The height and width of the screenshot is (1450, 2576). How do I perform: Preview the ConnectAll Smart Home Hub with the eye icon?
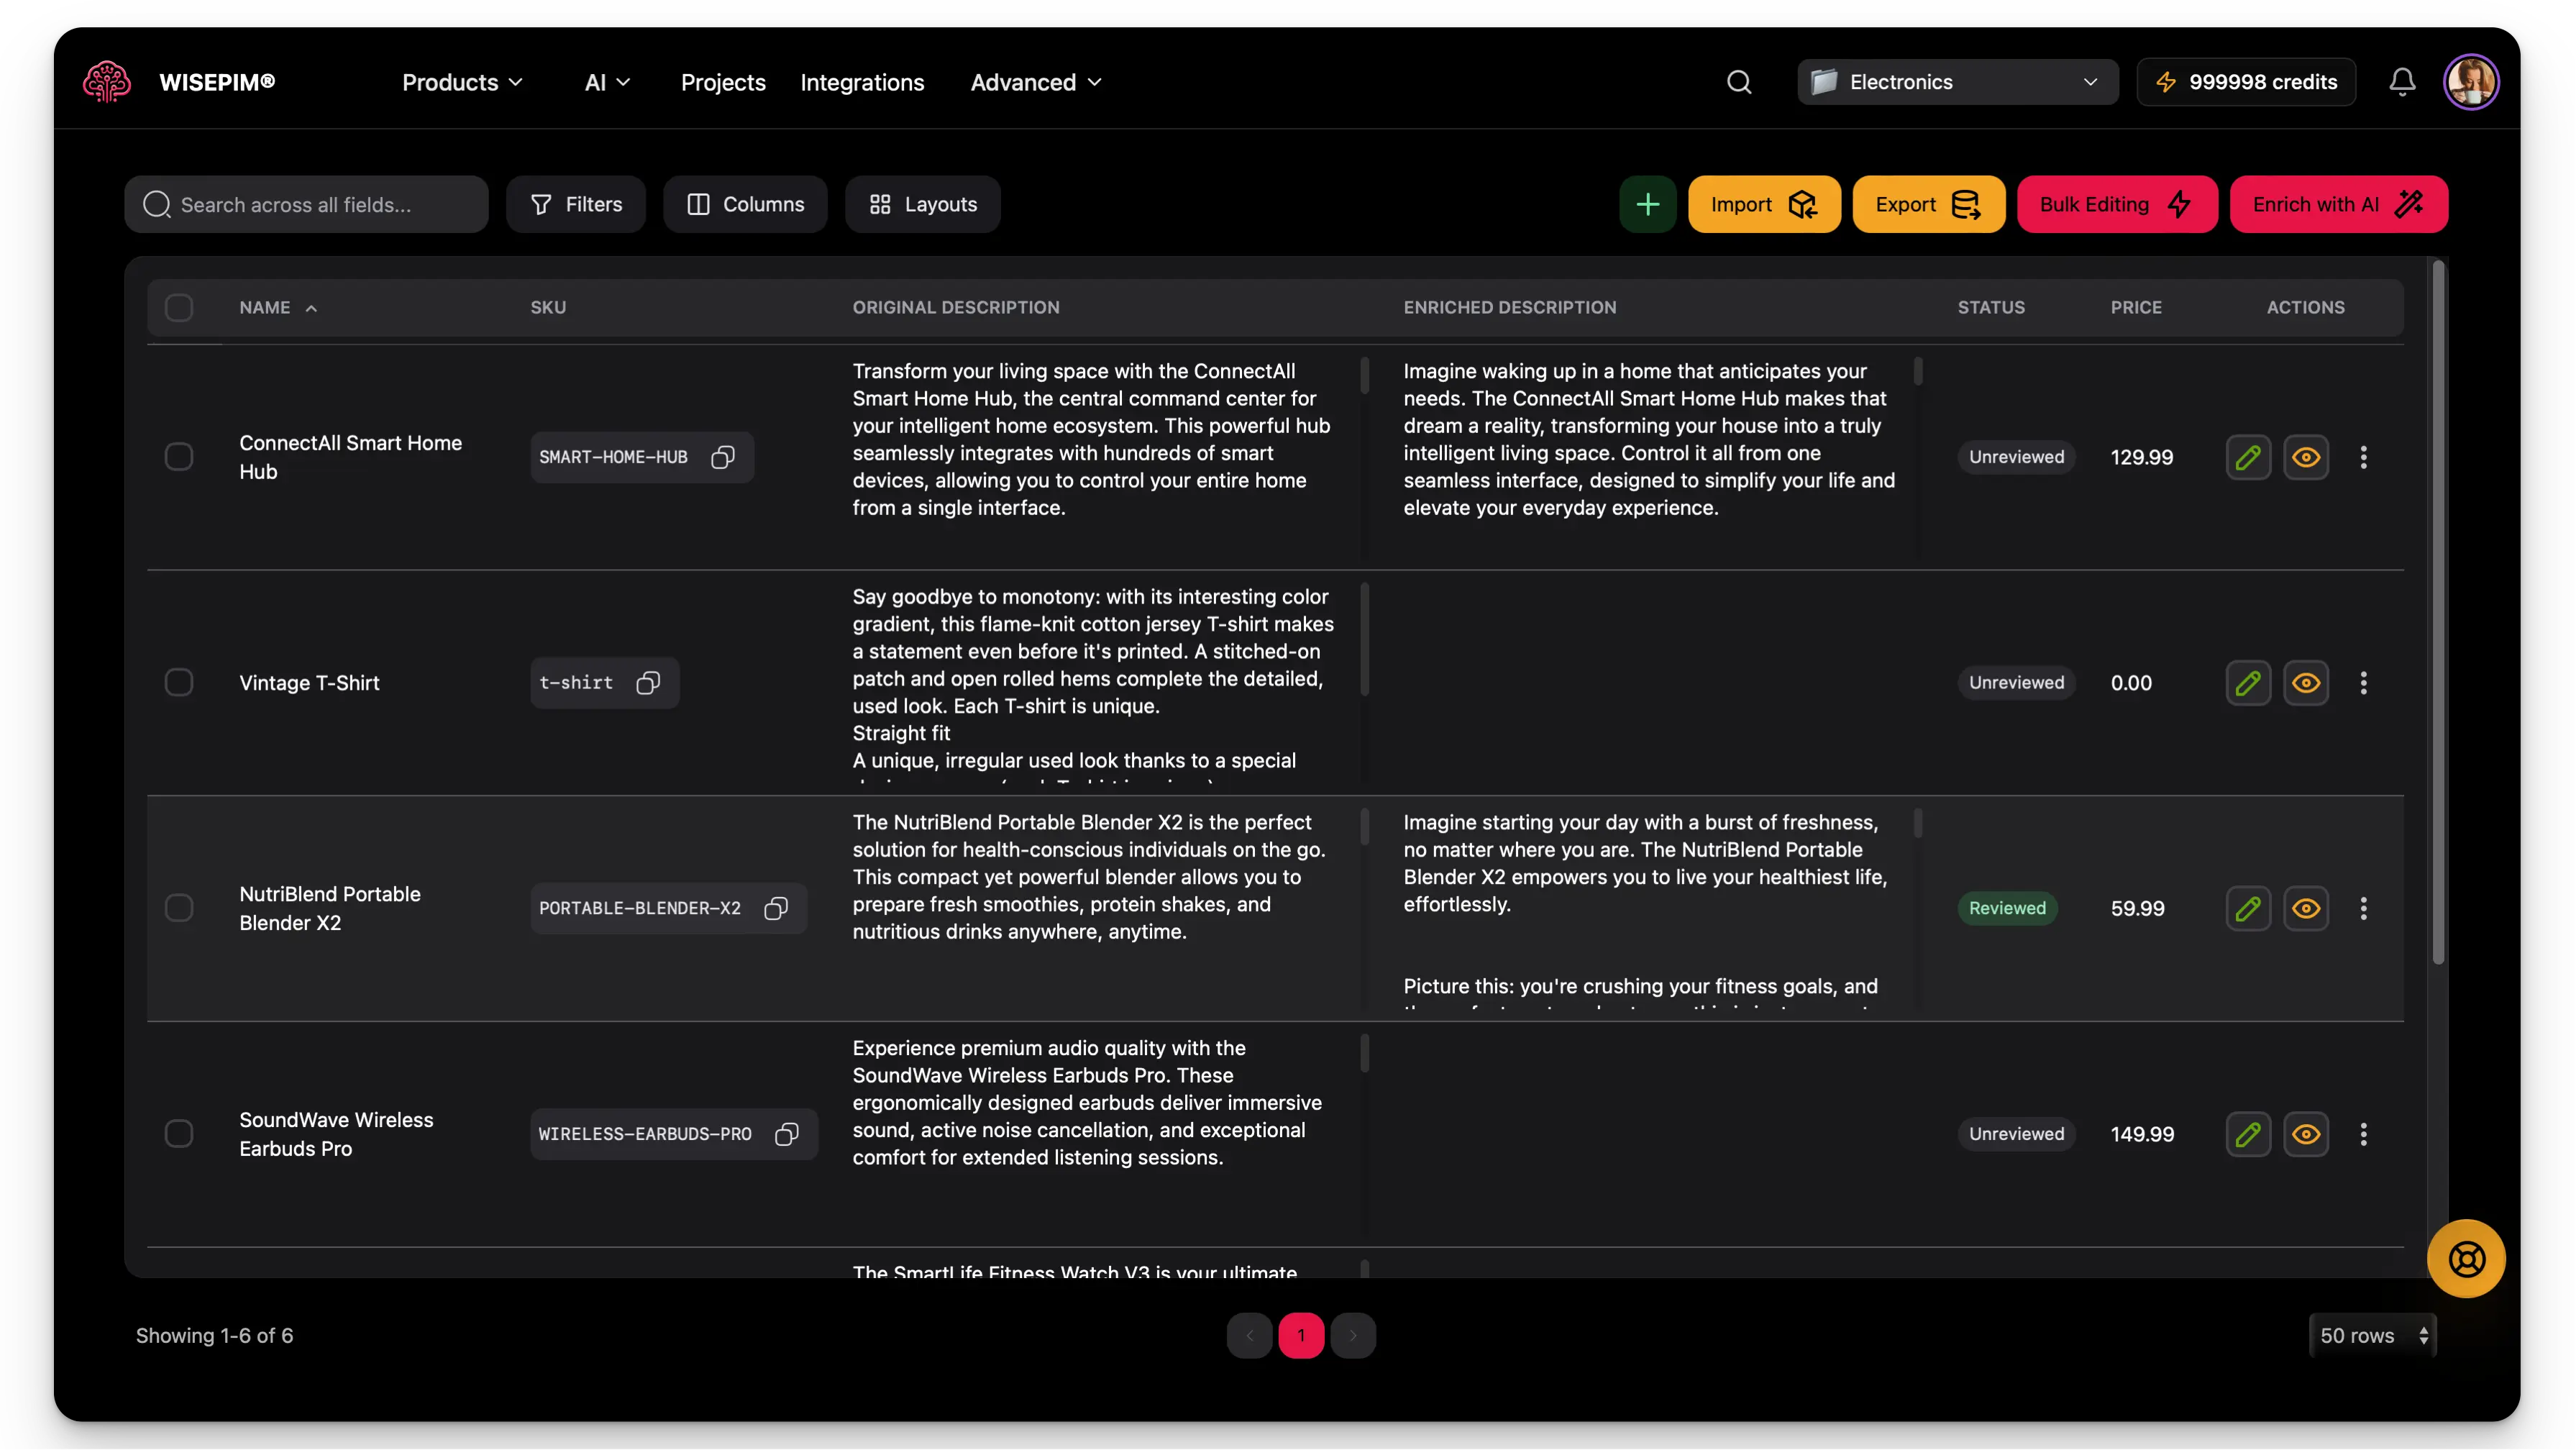coord(2307,457)
